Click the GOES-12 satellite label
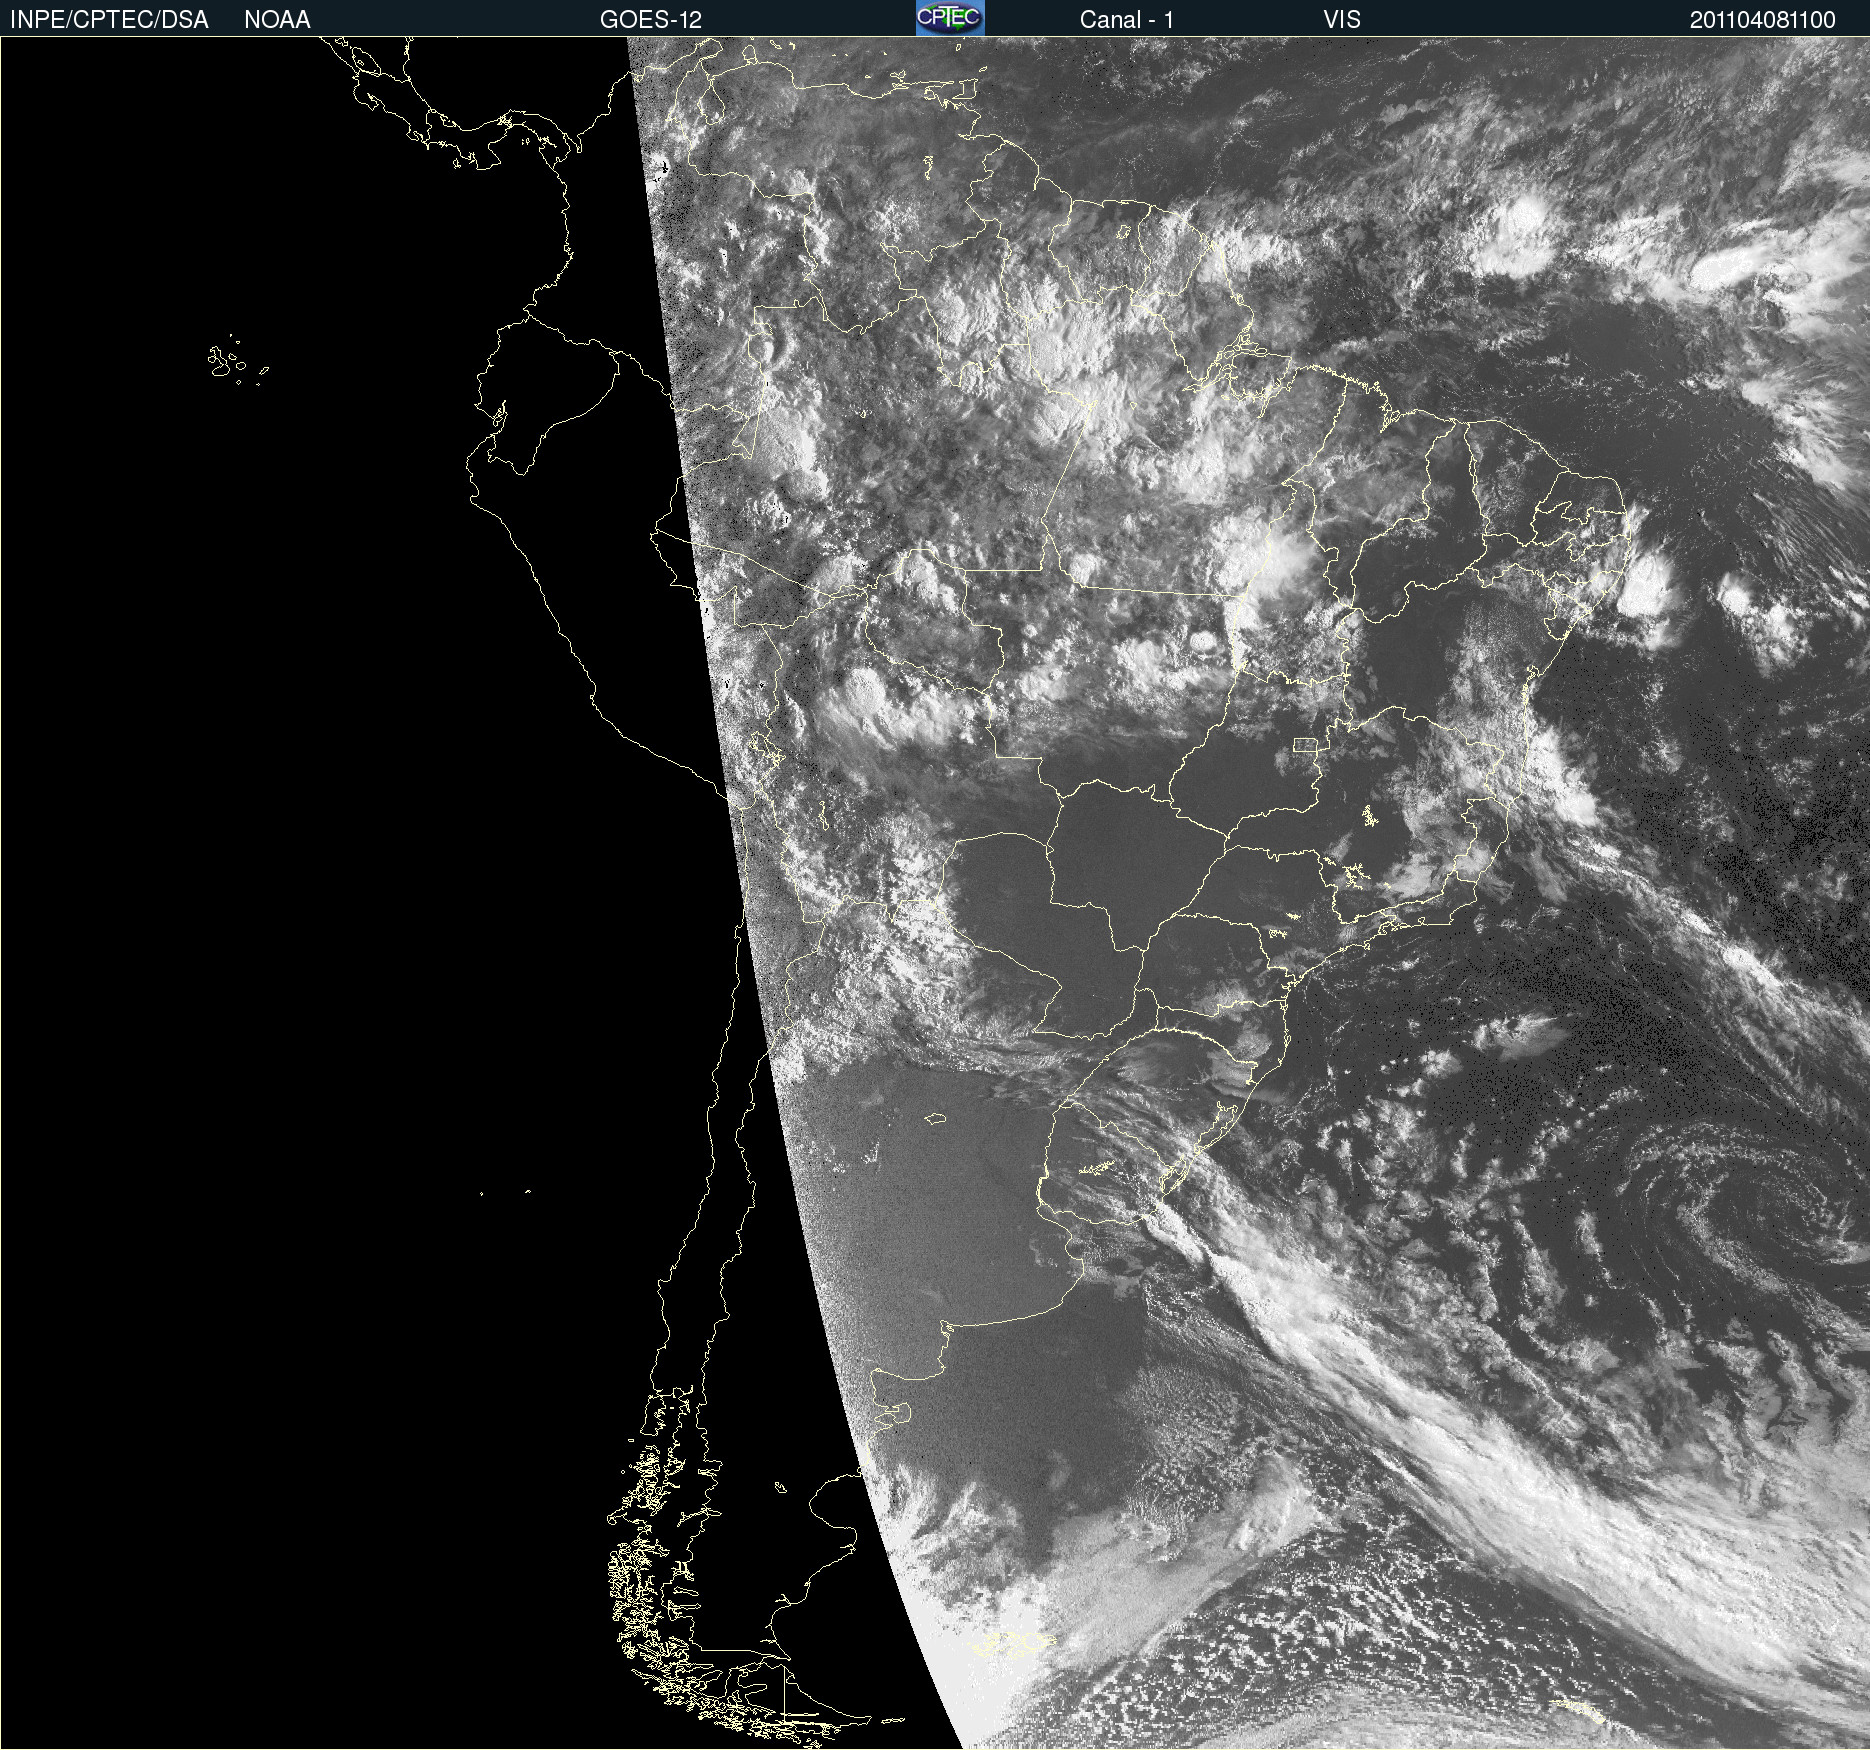Viewport: 1870px width, 1750px height. pos(651,20)
